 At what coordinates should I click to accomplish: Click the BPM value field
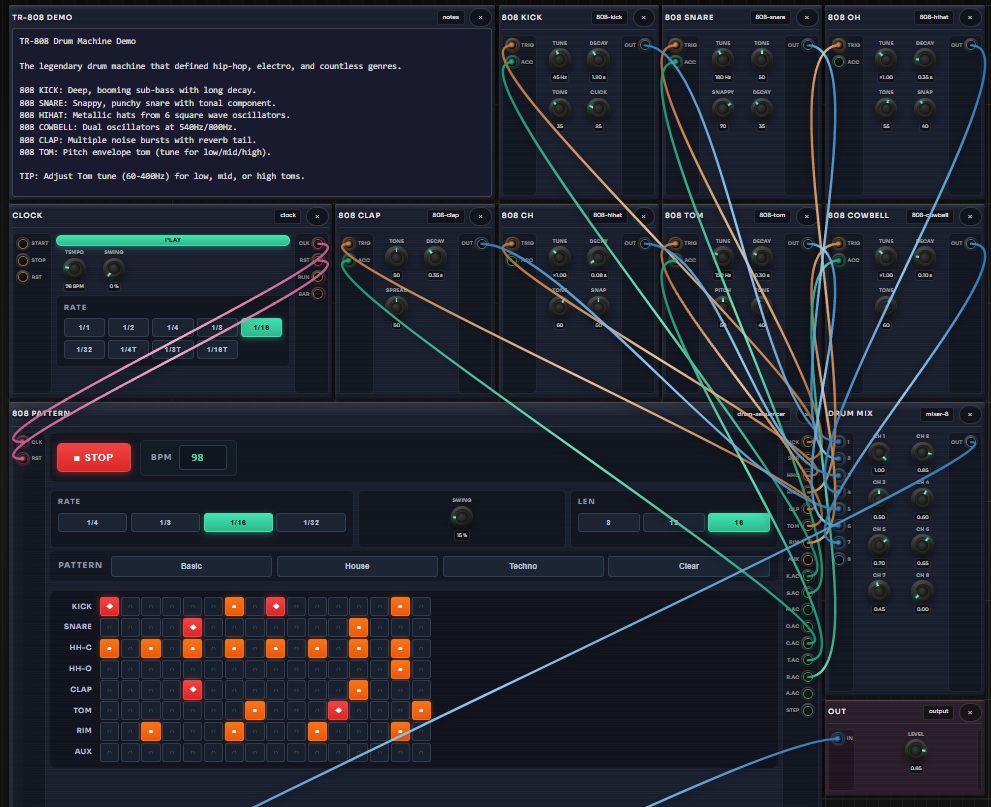coord(203,458)
